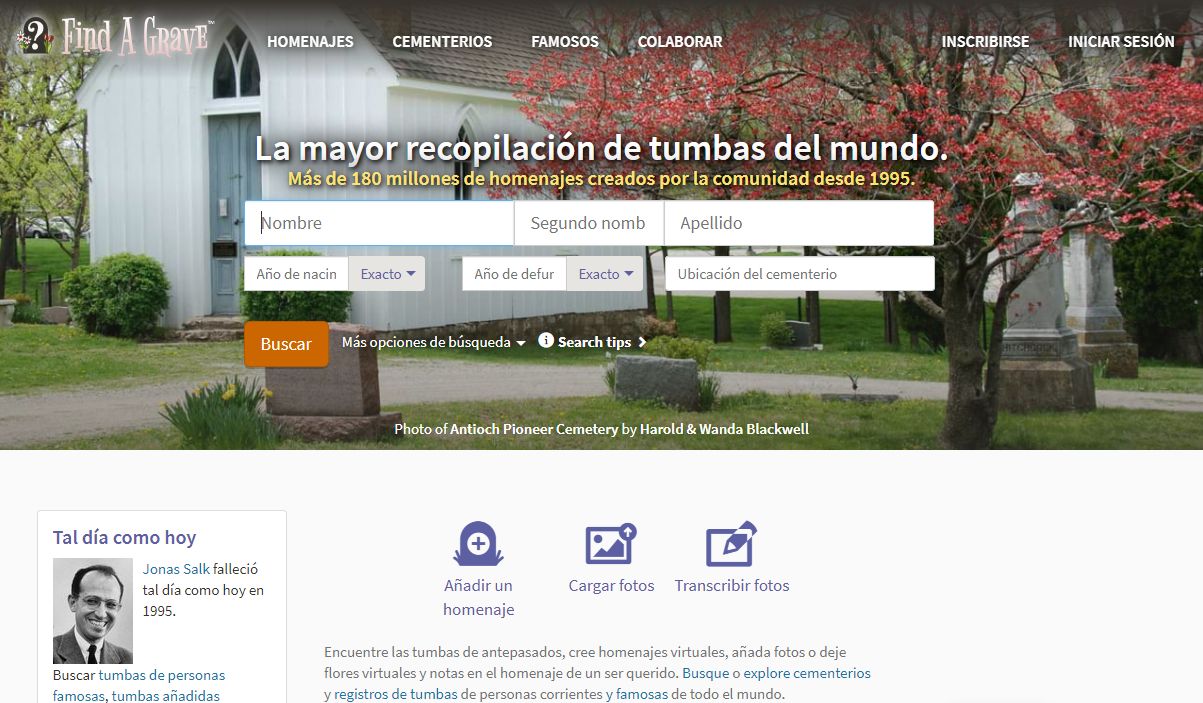Open the HOMENAJES menu
This screenshot has width=1203, height=703.
(310, 42)
